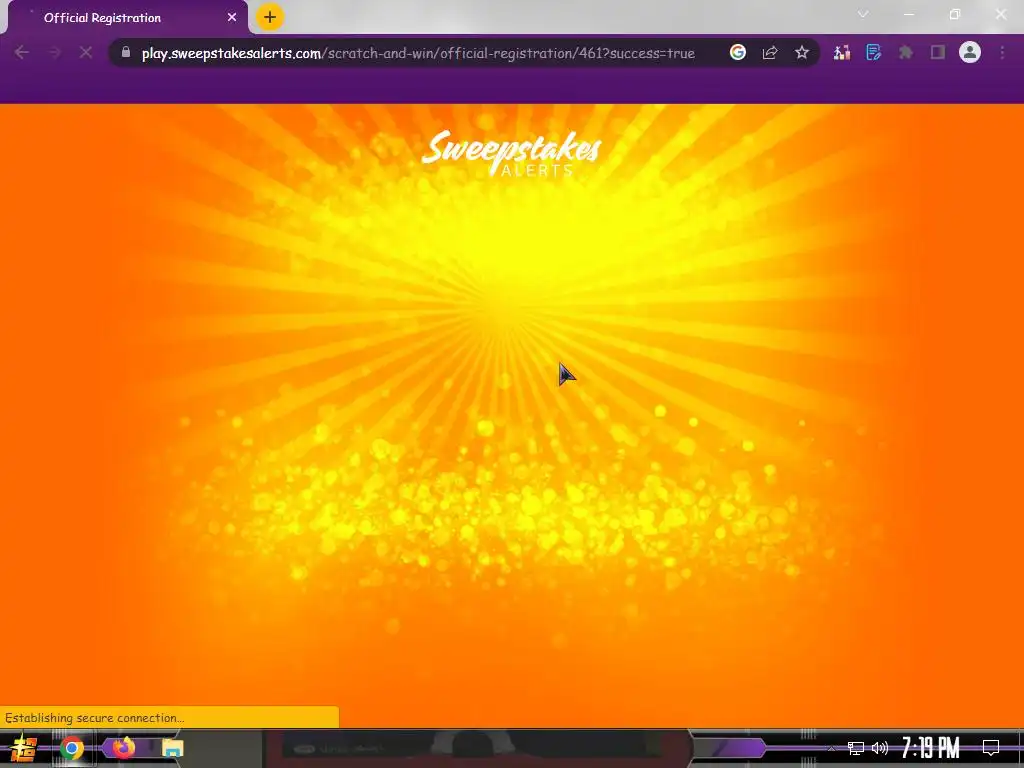Close the browser window
Image resolution: width=1024 pixels, height=768 pixels.
[1000, 14]
